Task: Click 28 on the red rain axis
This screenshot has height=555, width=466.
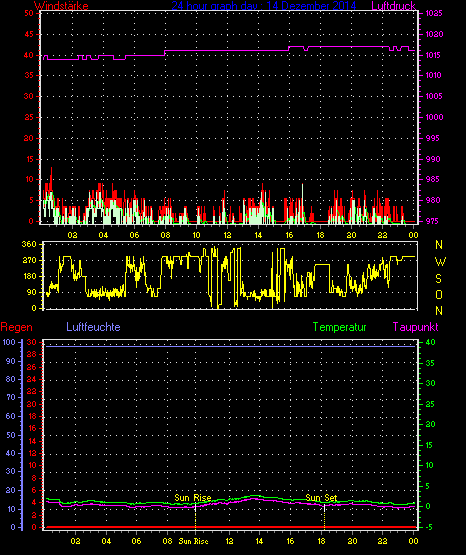Action: coord(32,355)
